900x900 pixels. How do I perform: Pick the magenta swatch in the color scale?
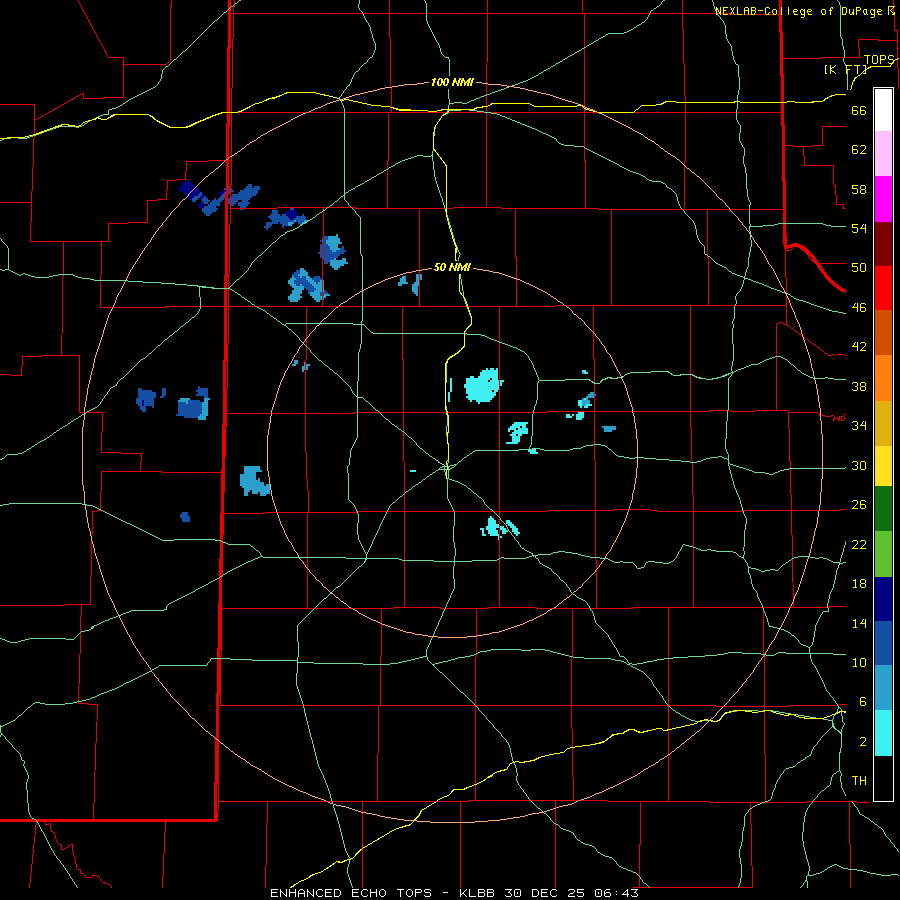[x=883, y=199]
